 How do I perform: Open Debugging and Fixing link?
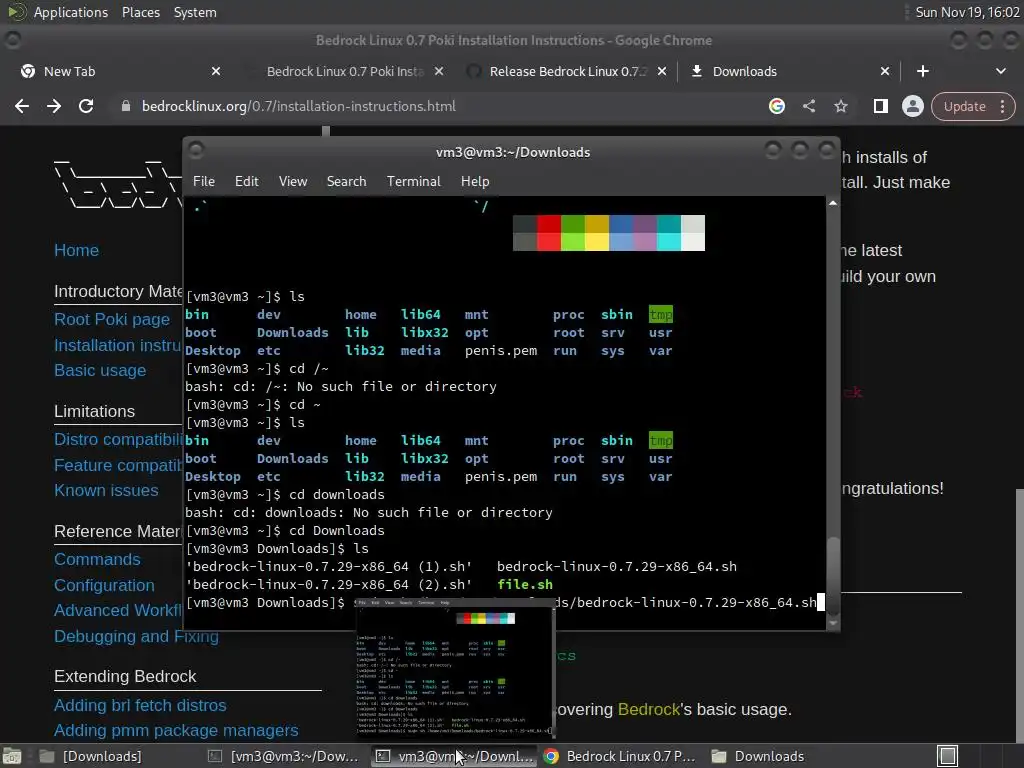coord(136,636)
